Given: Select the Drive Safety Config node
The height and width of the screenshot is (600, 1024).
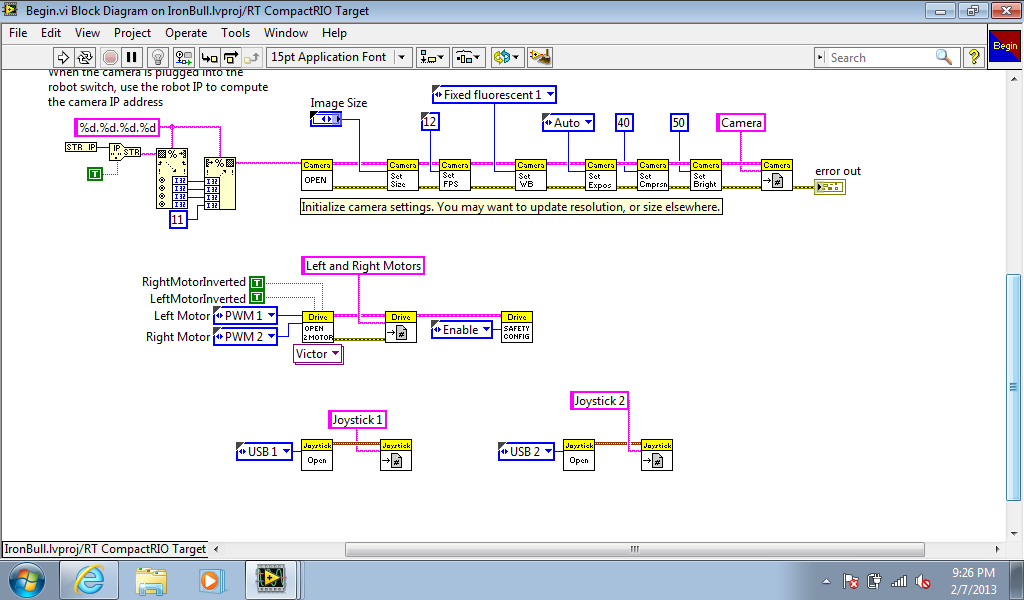Looking at the screenshot, I should (x=517, y=326).
